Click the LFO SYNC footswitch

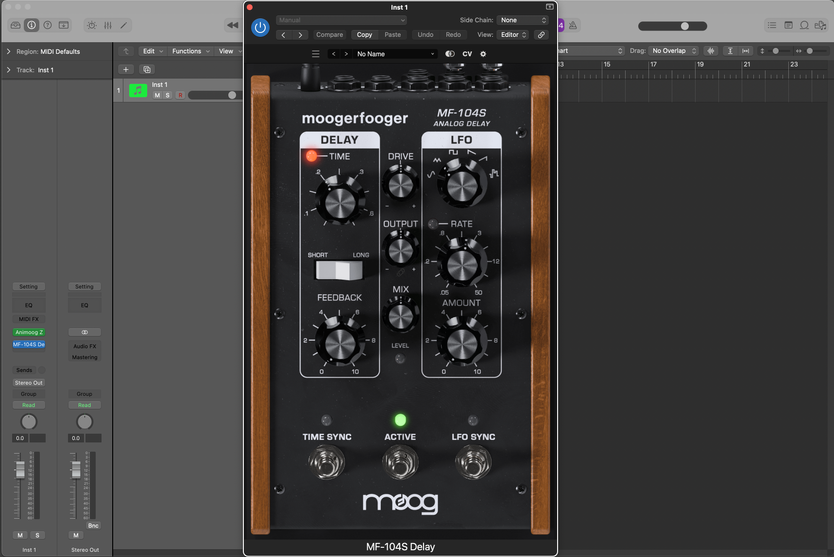tap(473, 462)
